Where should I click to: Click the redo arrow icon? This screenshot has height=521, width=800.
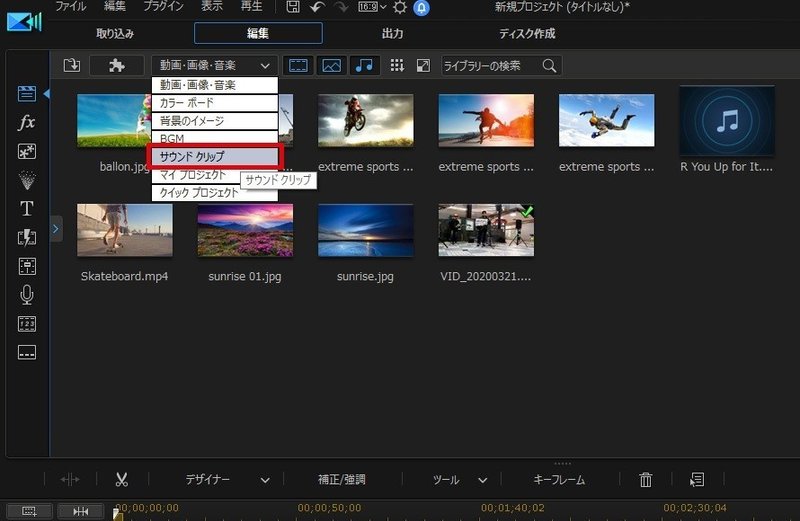pyautogui.click(x=341, y=7)
